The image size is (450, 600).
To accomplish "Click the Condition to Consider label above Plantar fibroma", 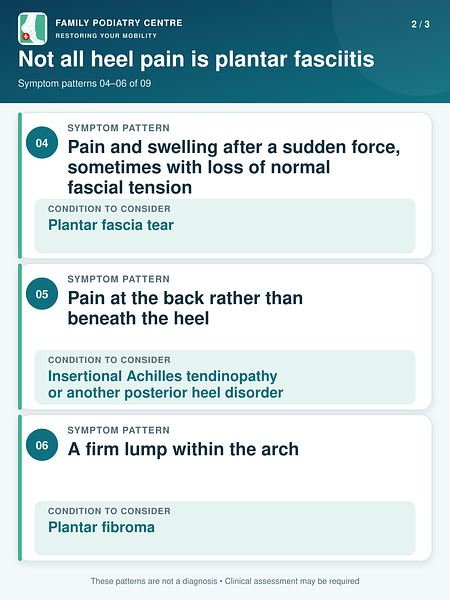I will (x=109, y=511).
